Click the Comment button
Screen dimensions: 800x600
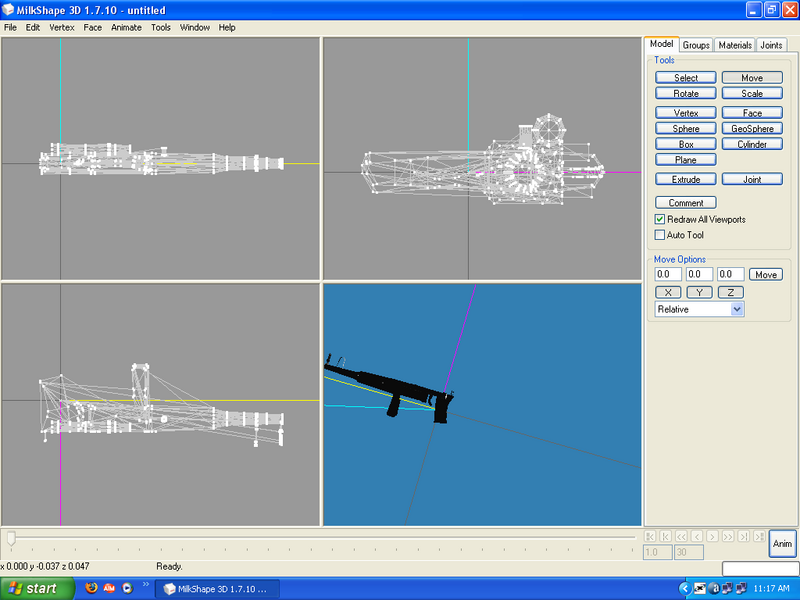[x=686, y=203]
